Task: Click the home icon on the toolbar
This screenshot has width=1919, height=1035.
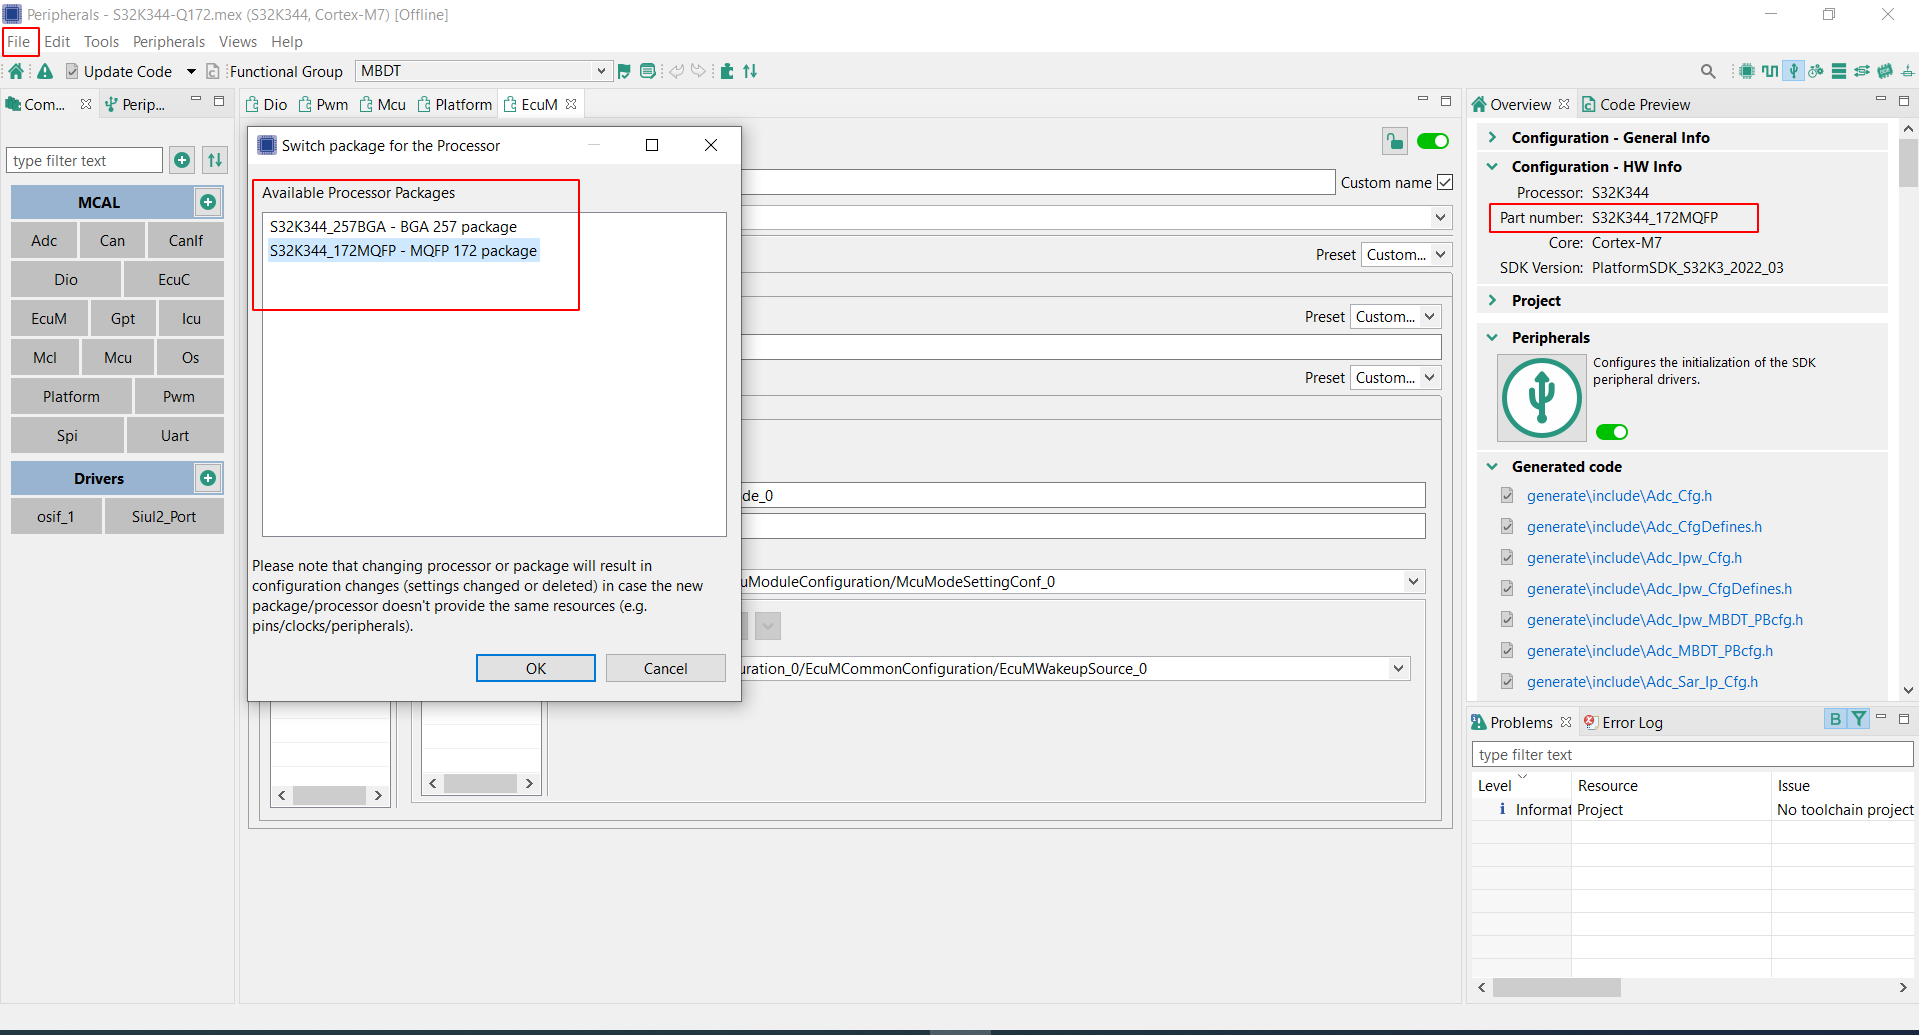Action: (15, 71)
